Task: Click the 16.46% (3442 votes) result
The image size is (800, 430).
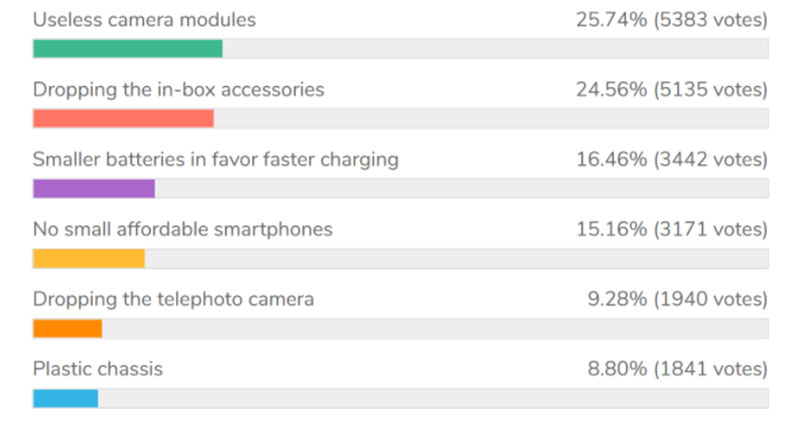Action: 672,160
